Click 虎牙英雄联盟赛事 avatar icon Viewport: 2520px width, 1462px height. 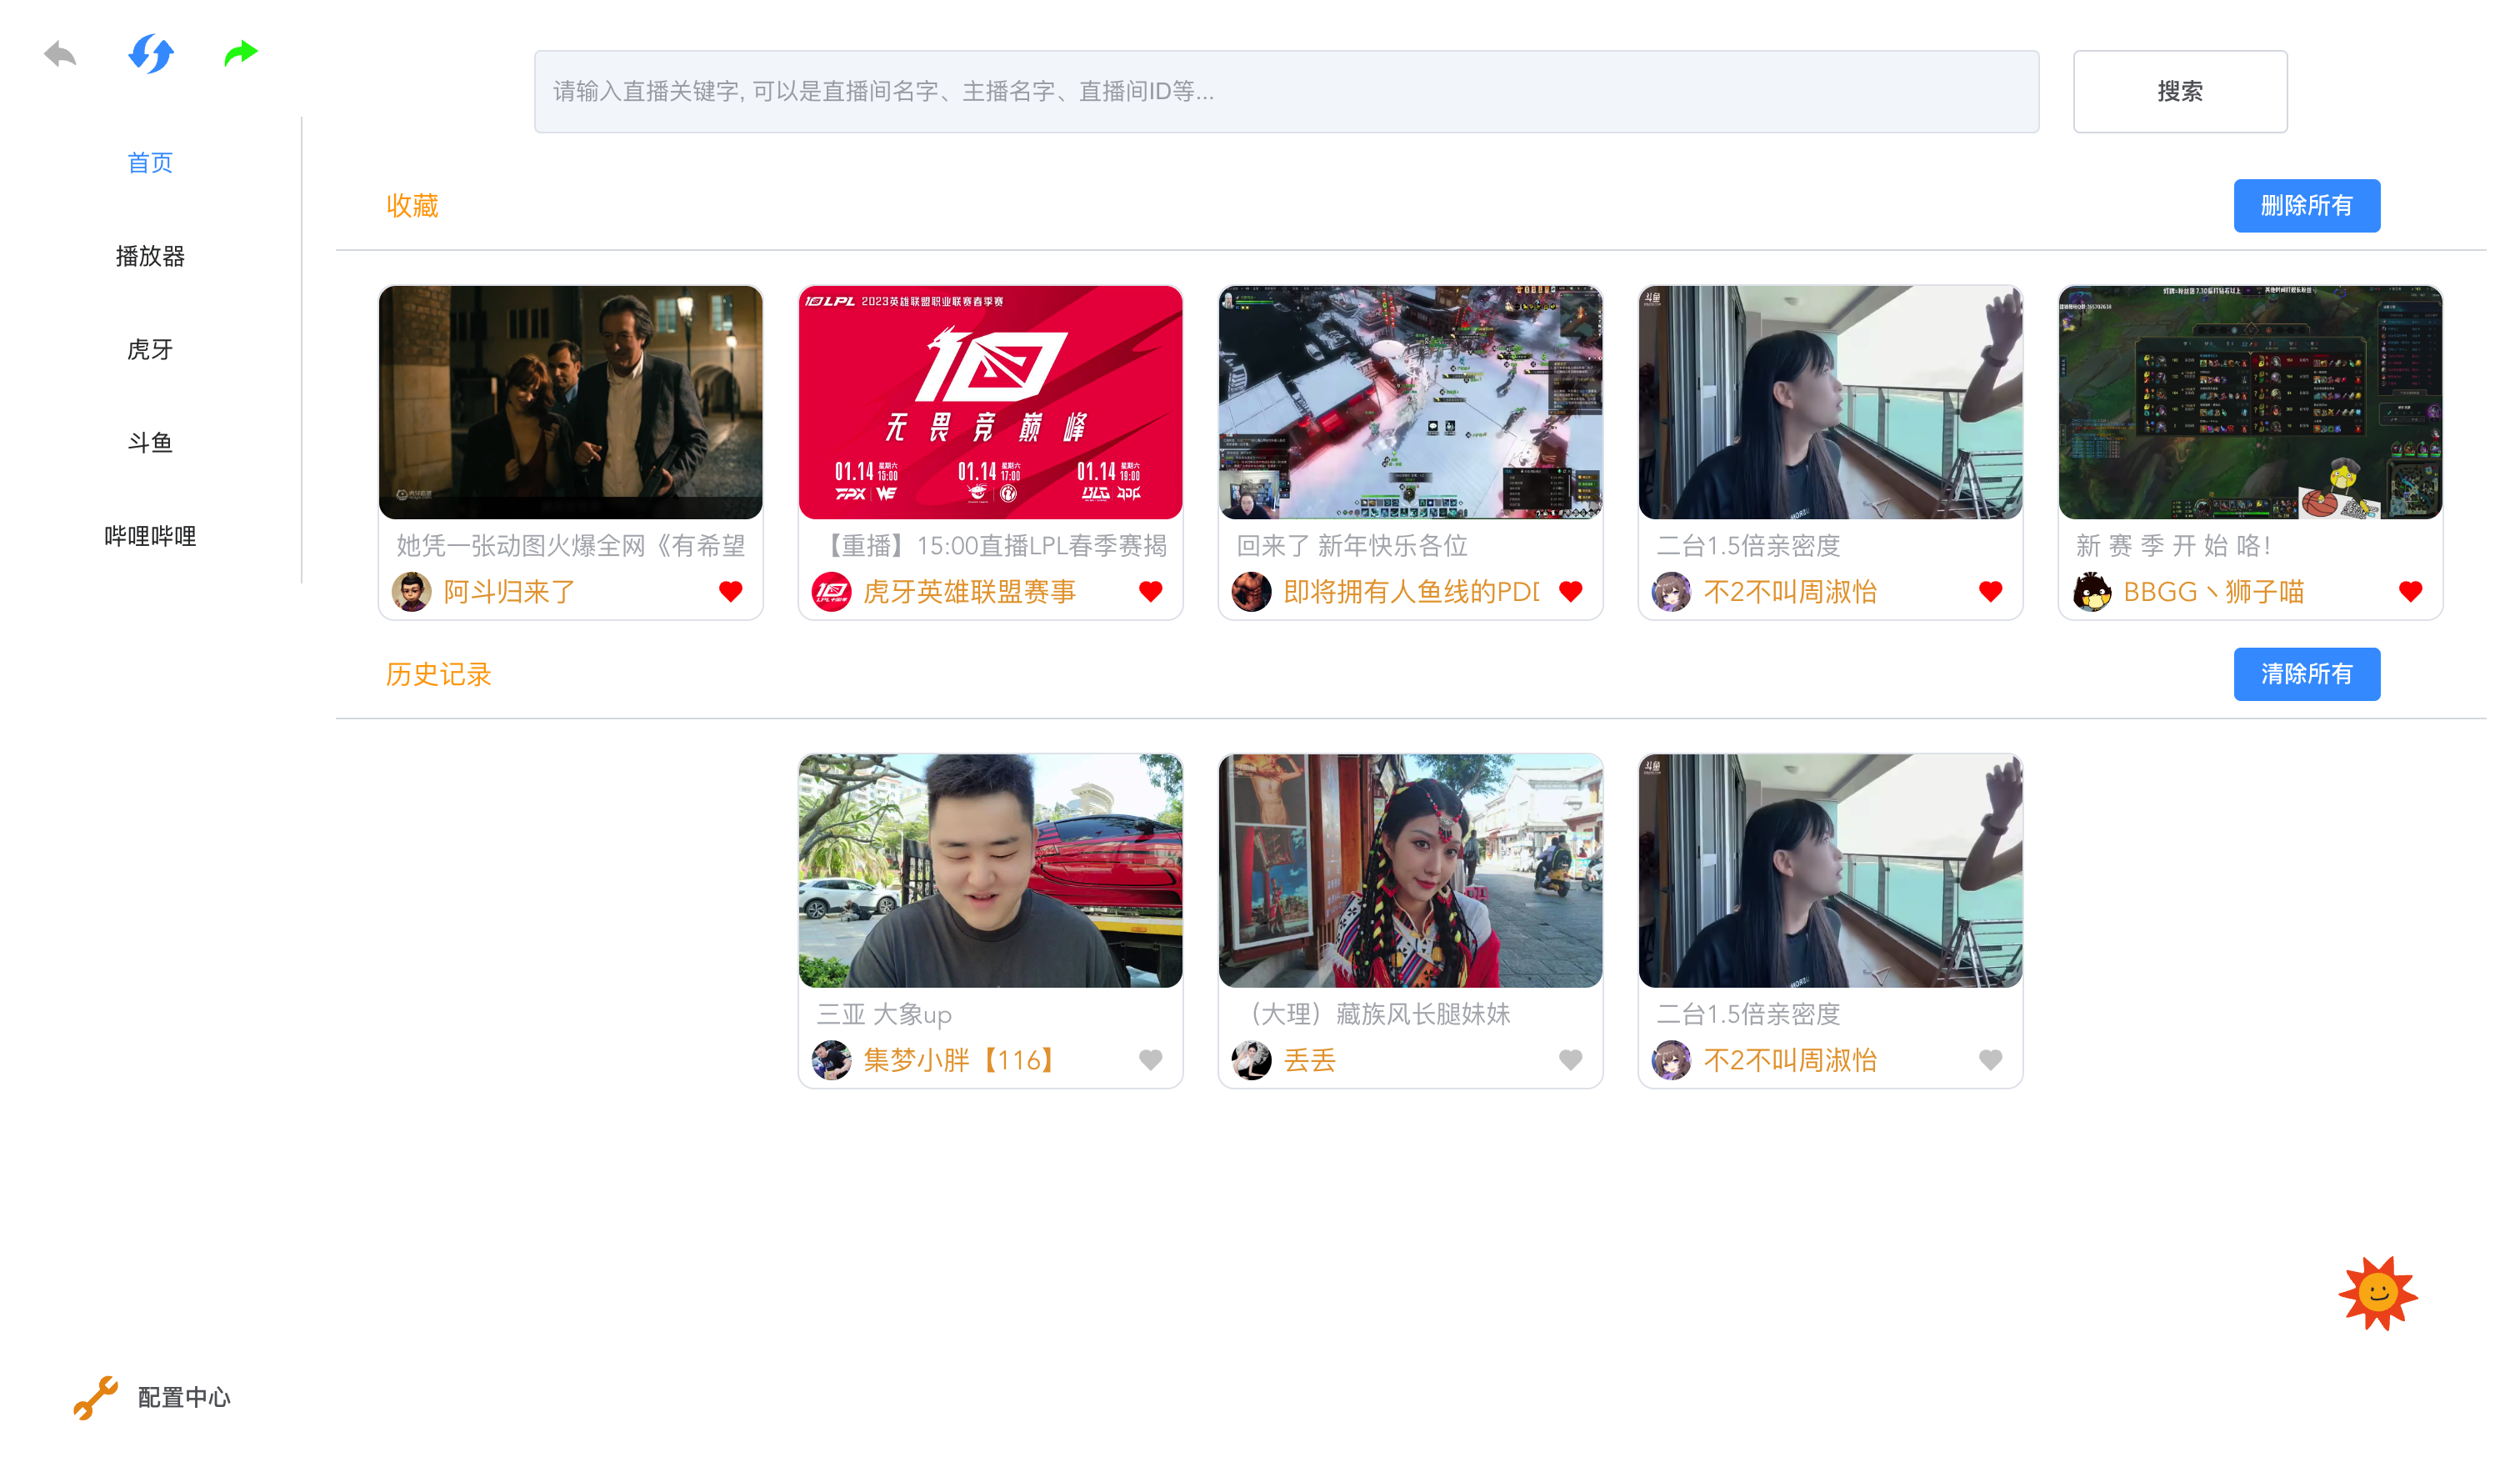[x=831, y=592]
